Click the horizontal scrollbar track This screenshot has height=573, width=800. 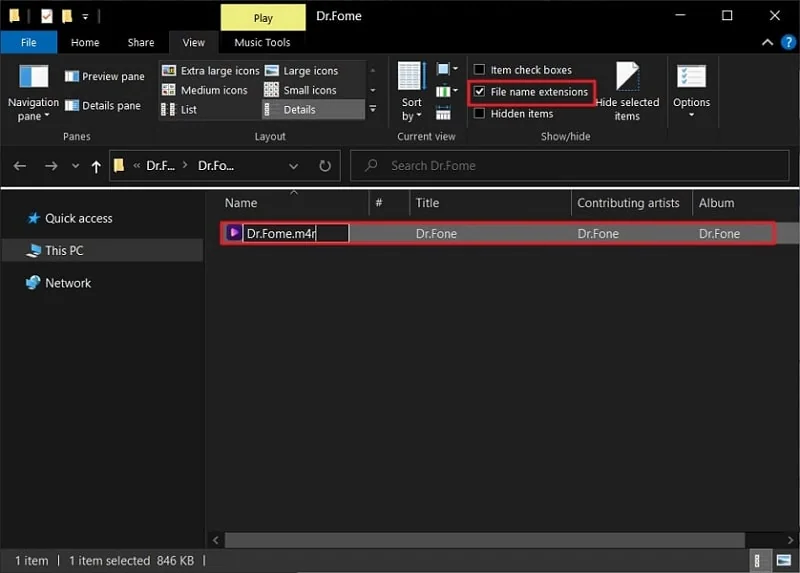[485, 540]
